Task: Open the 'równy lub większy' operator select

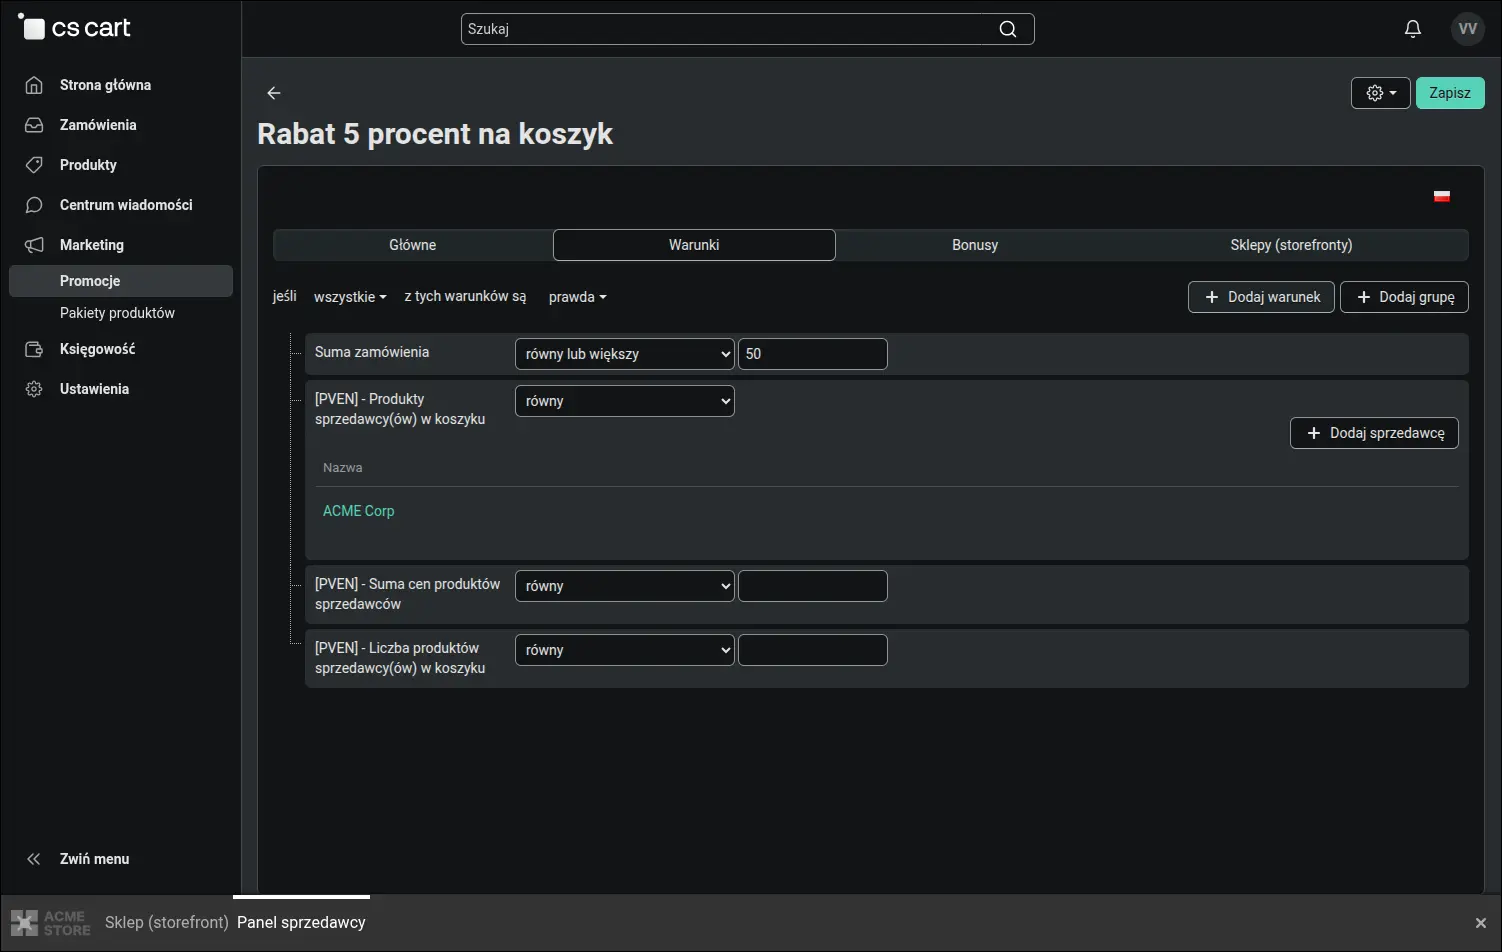Action: tap(625, 354)
